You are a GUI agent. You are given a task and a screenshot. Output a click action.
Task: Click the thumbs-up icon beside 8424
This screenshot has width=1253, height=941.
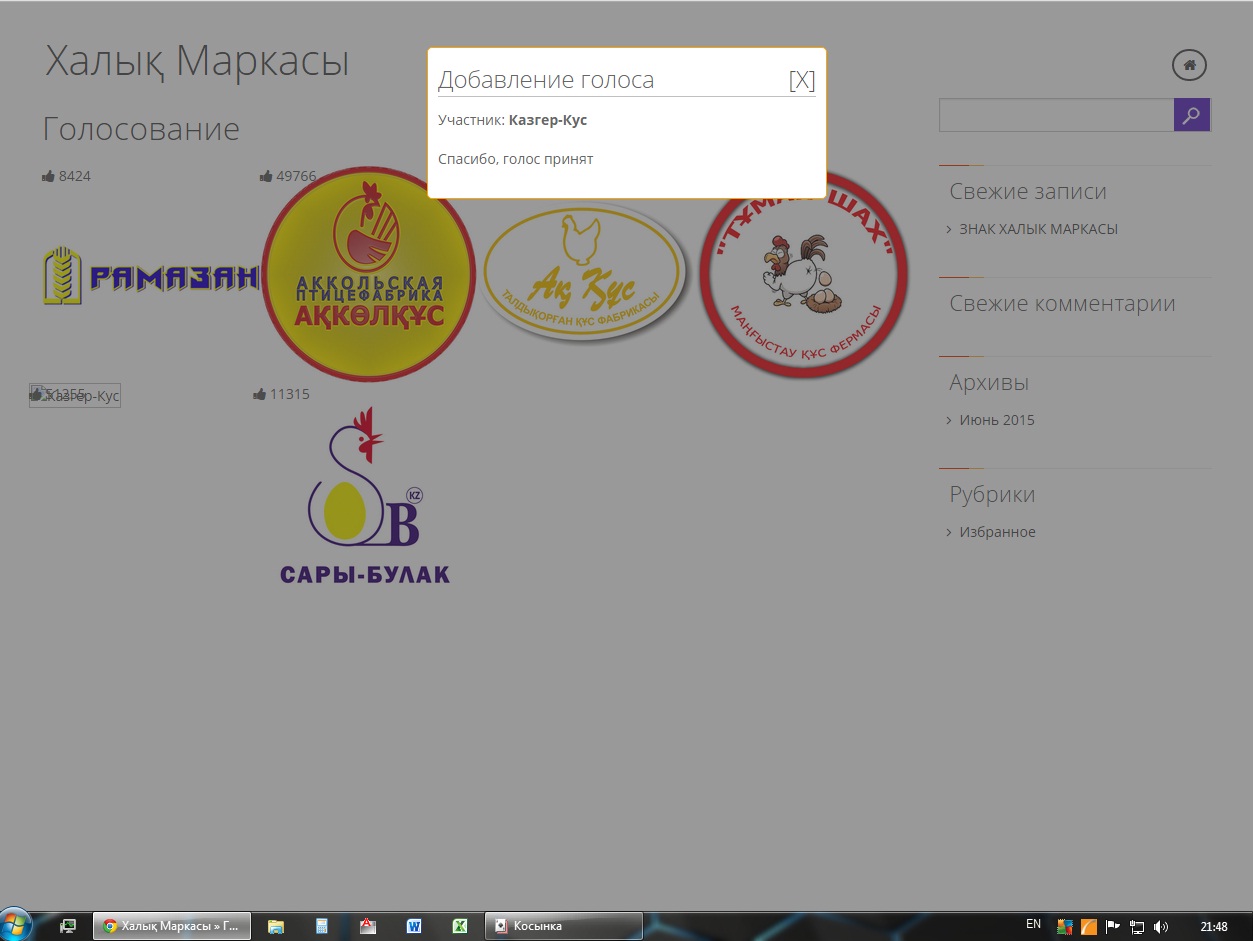point(48,176)
